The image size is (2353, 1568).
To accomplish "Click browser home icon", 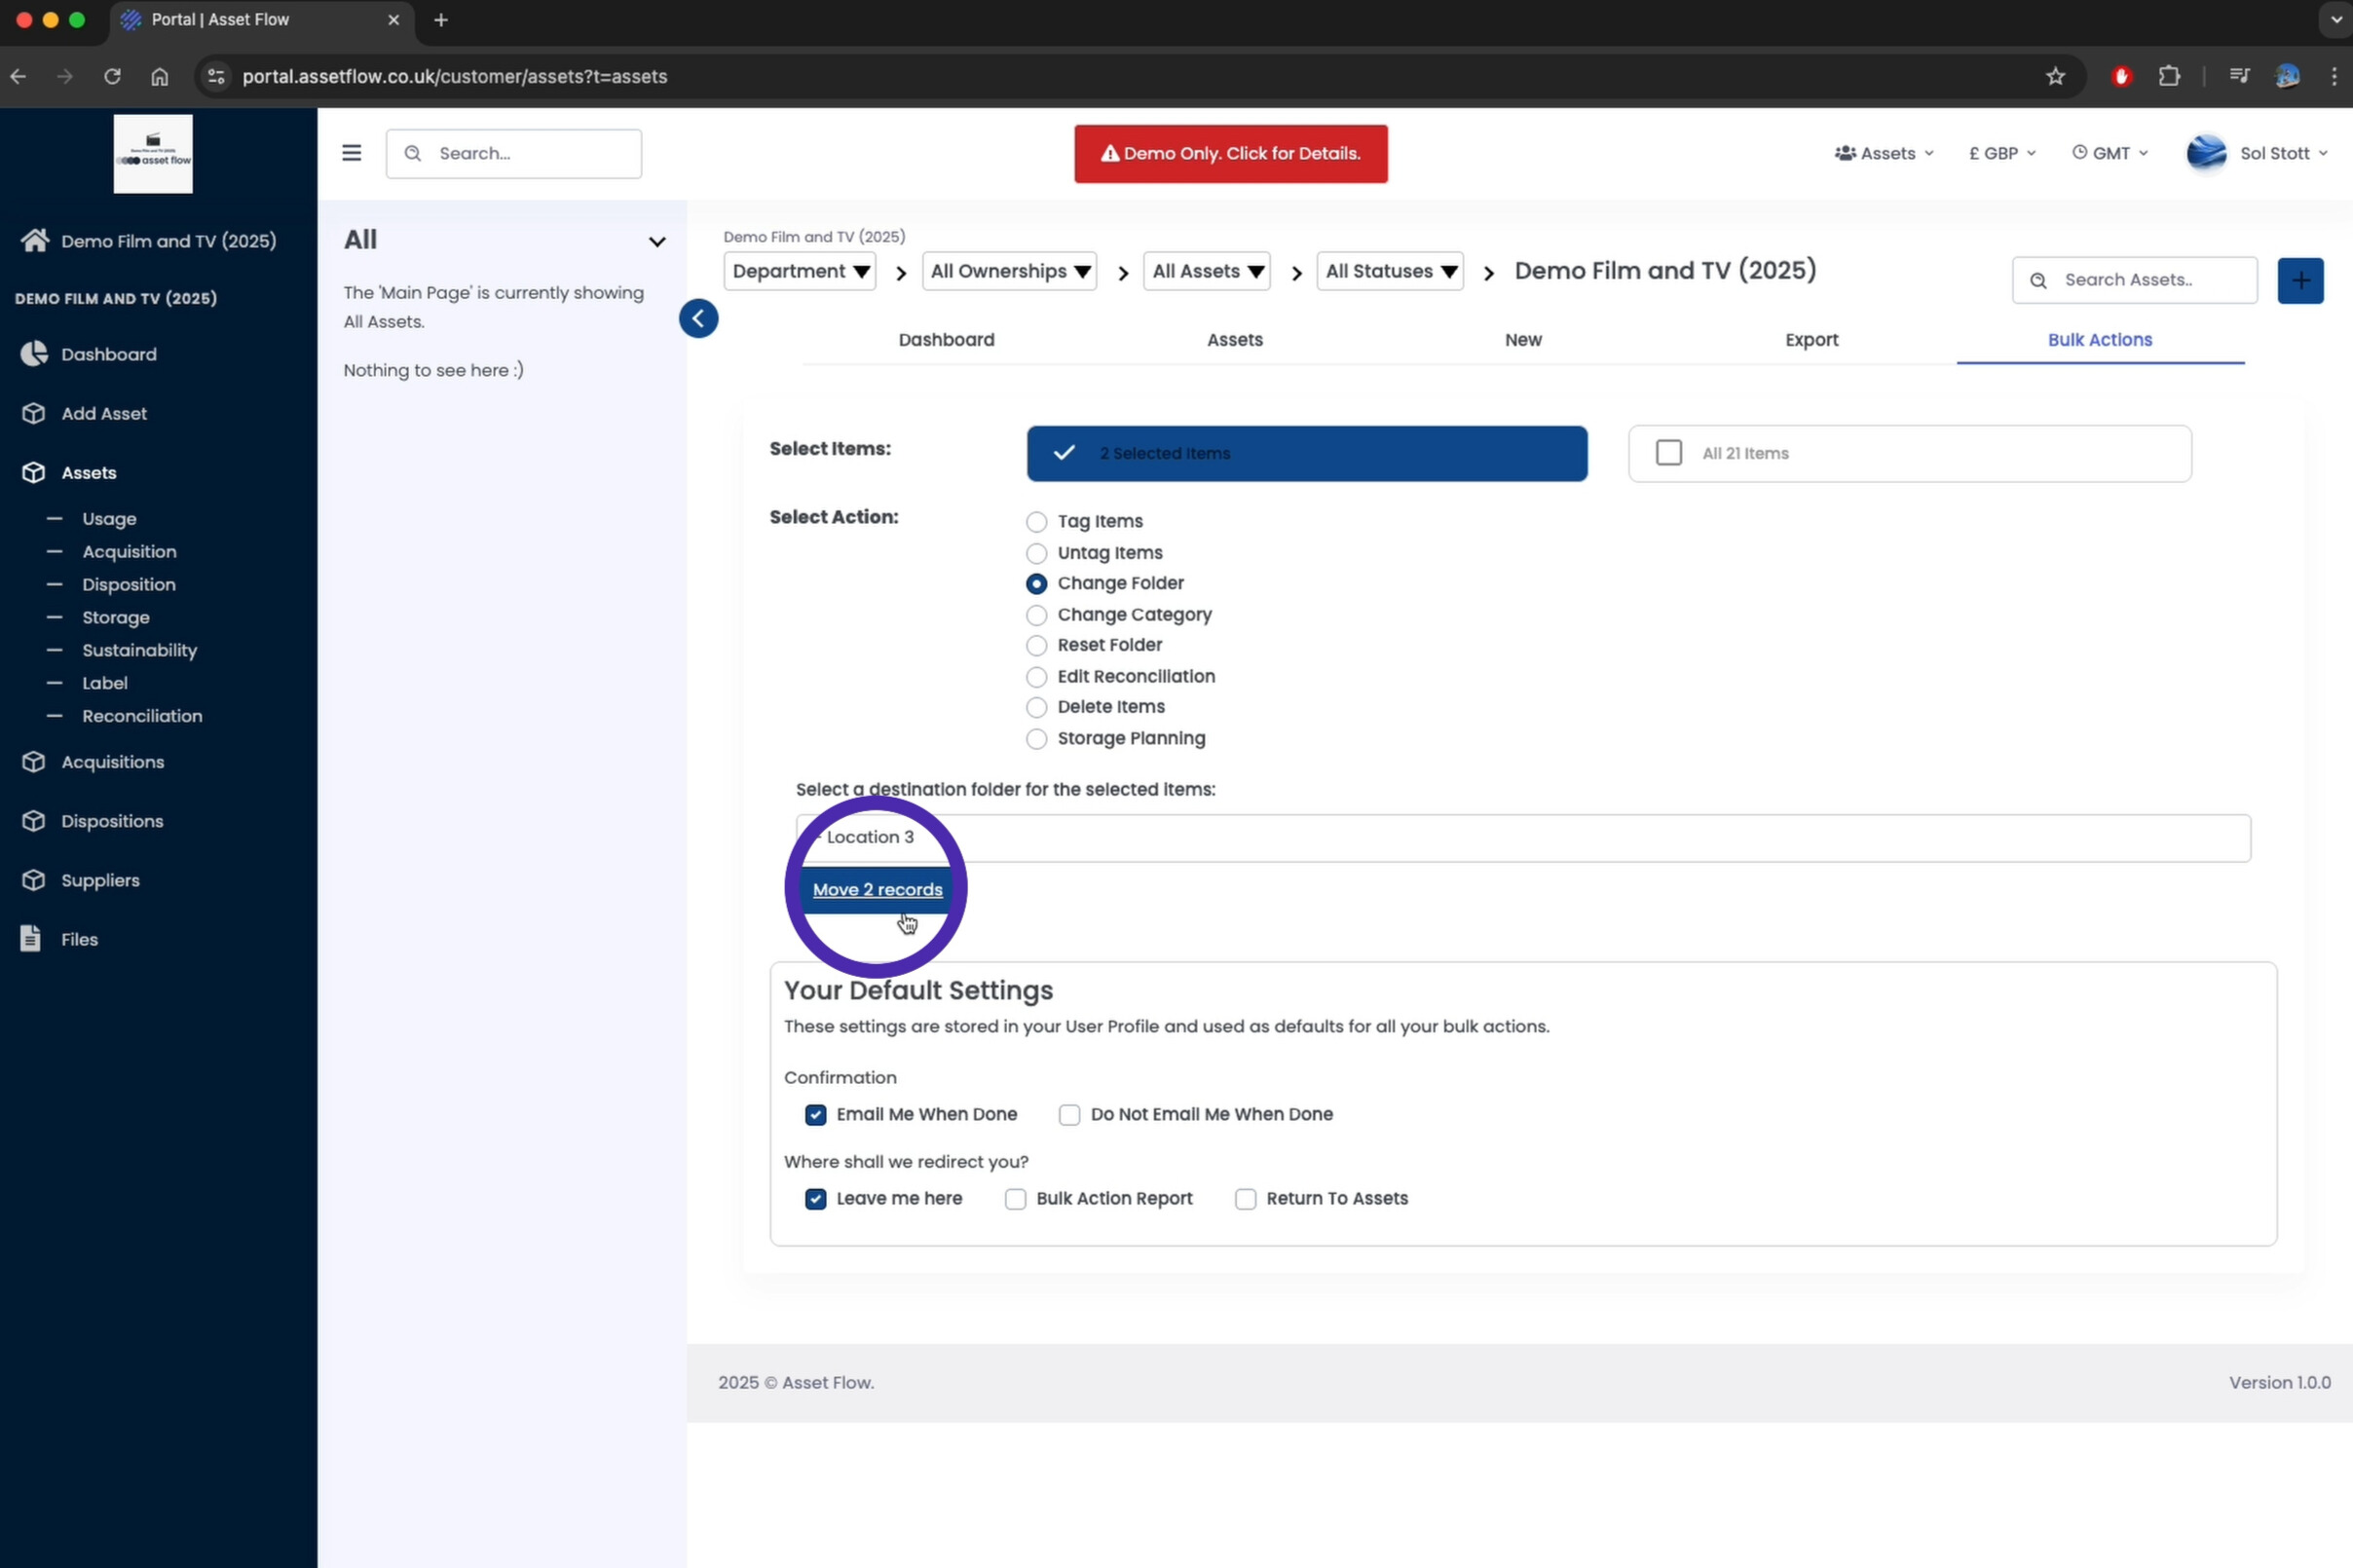I will coord(160,76).
